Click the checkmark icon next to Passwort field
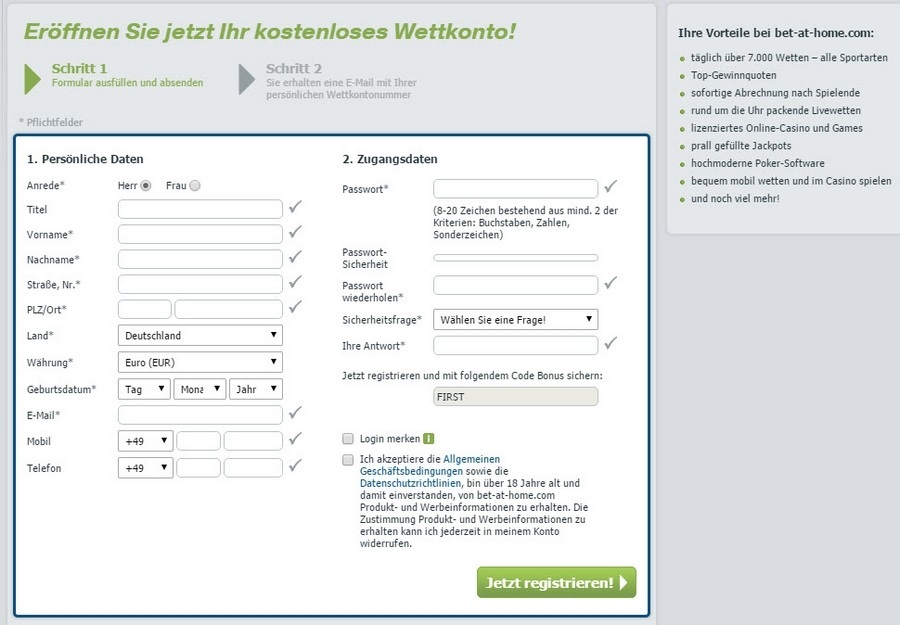 [611, 186]
